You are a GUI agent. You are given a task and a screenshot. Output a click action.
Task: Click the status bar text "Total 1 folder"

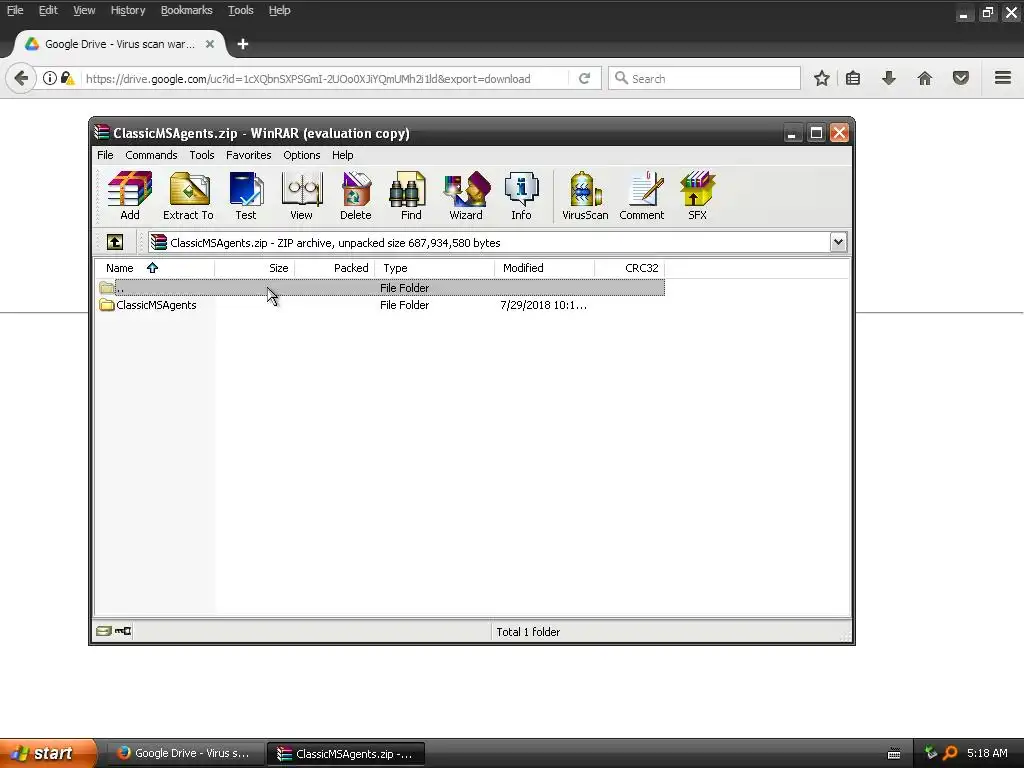[528, 632]
